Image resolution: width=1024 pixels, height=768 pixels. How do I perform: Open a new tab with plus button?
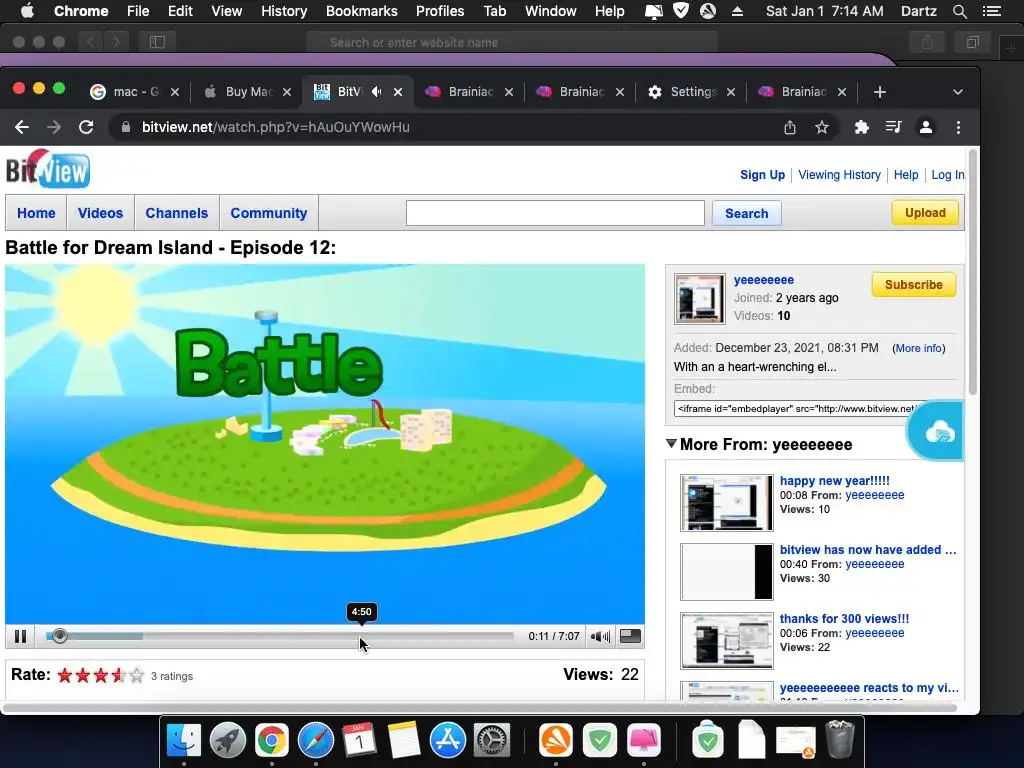[880, 92]
